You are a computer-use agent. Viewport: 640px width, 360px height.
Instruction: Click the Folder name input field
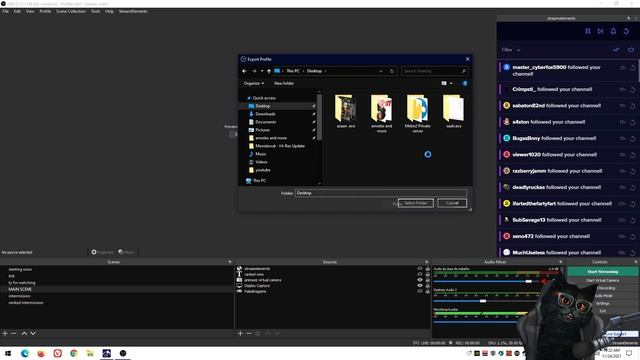[380, 193]
